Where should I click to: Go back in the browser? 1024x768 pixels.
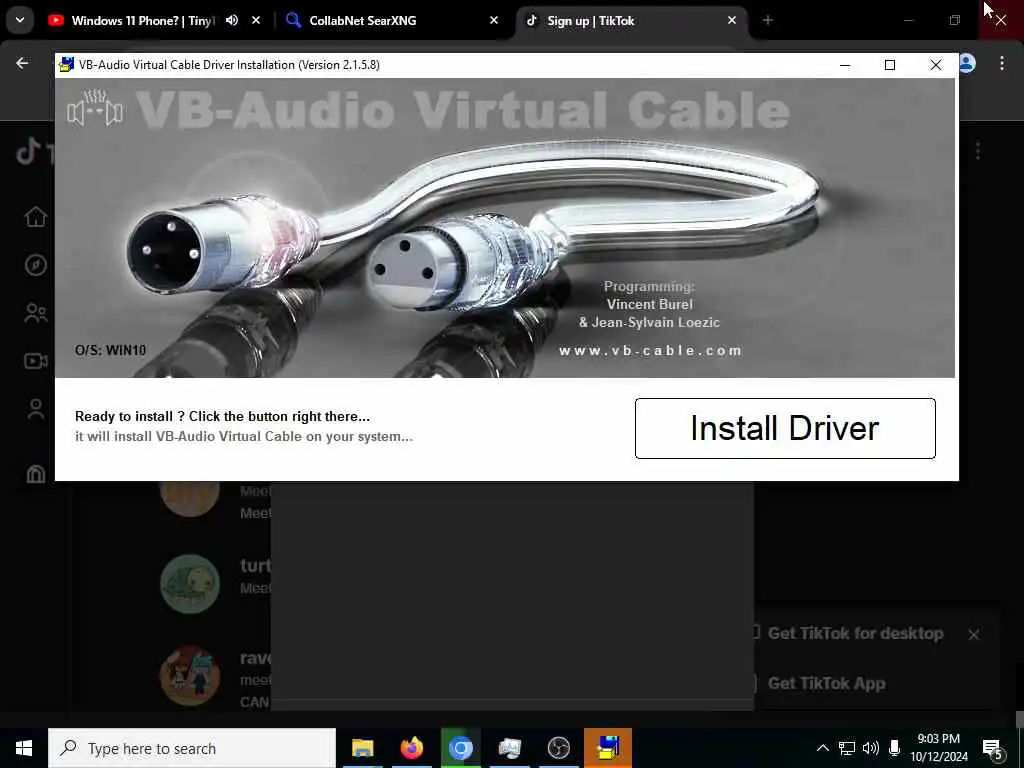(22, 63)
